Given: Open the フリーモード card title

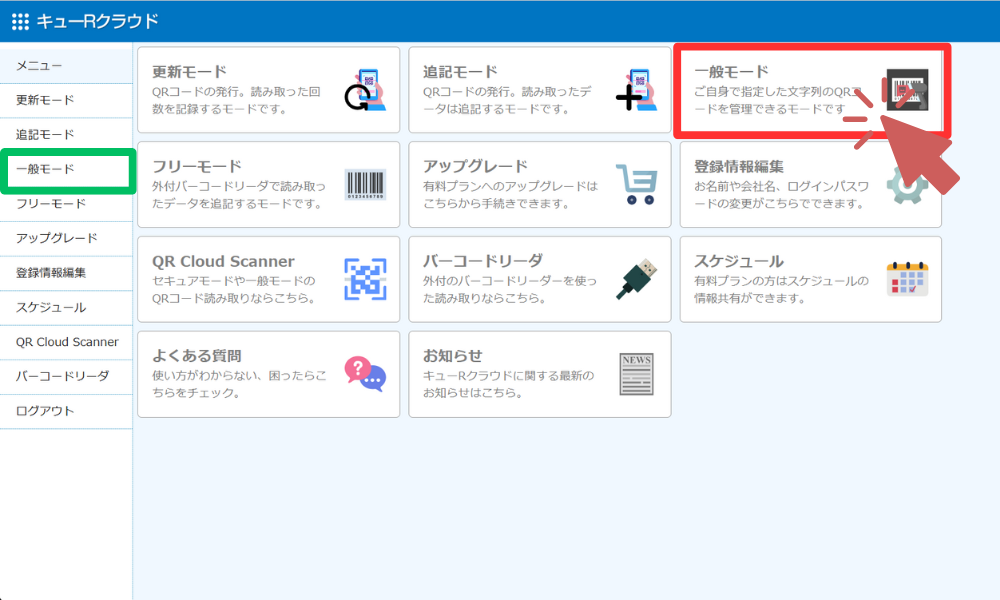Looking at the screenshot, I should [x=197, y=166].
